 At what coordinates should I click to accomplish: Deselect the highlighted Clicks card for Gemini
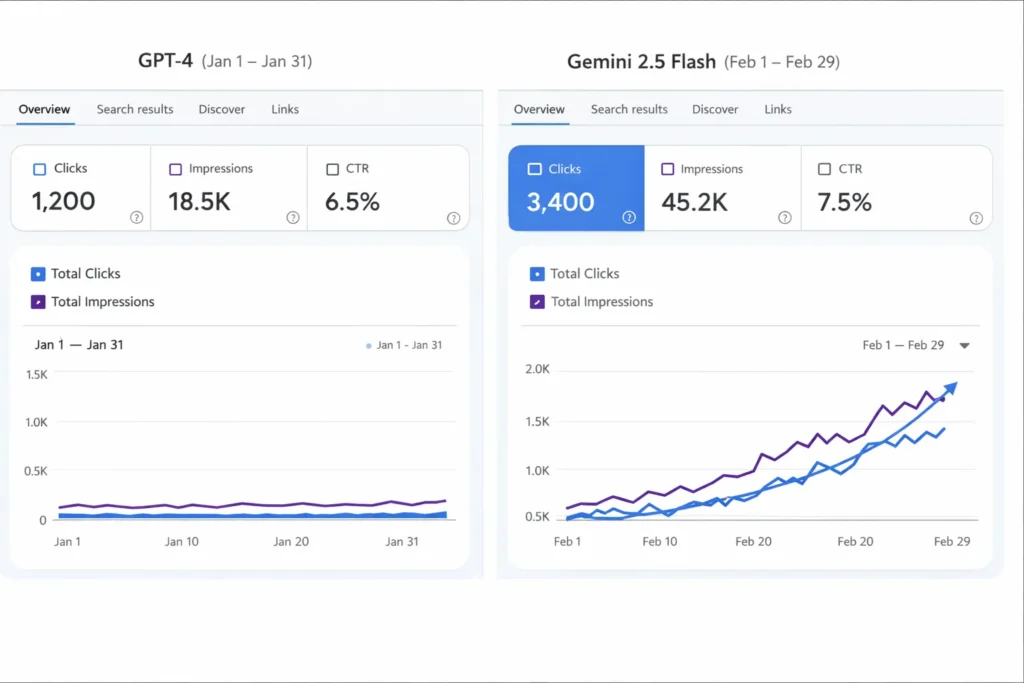[x=576, y=188]
